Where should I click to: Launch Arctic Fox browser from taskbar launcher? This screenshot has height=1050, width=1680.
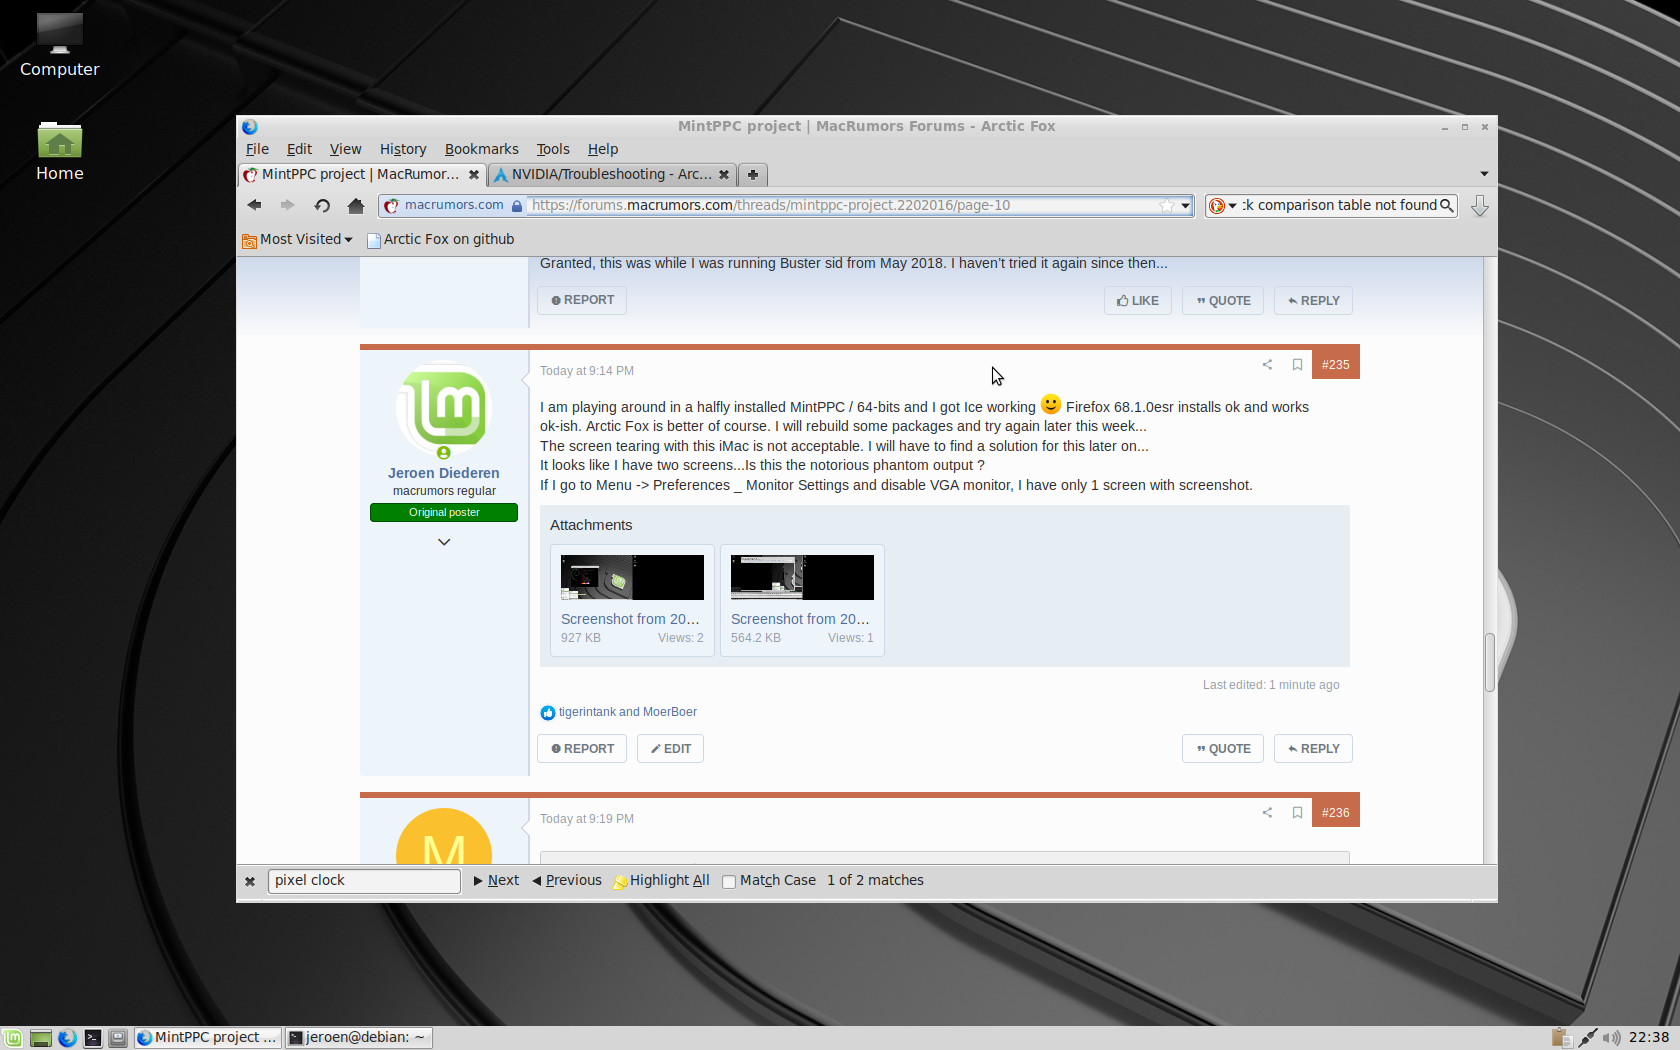(67, 1038)
